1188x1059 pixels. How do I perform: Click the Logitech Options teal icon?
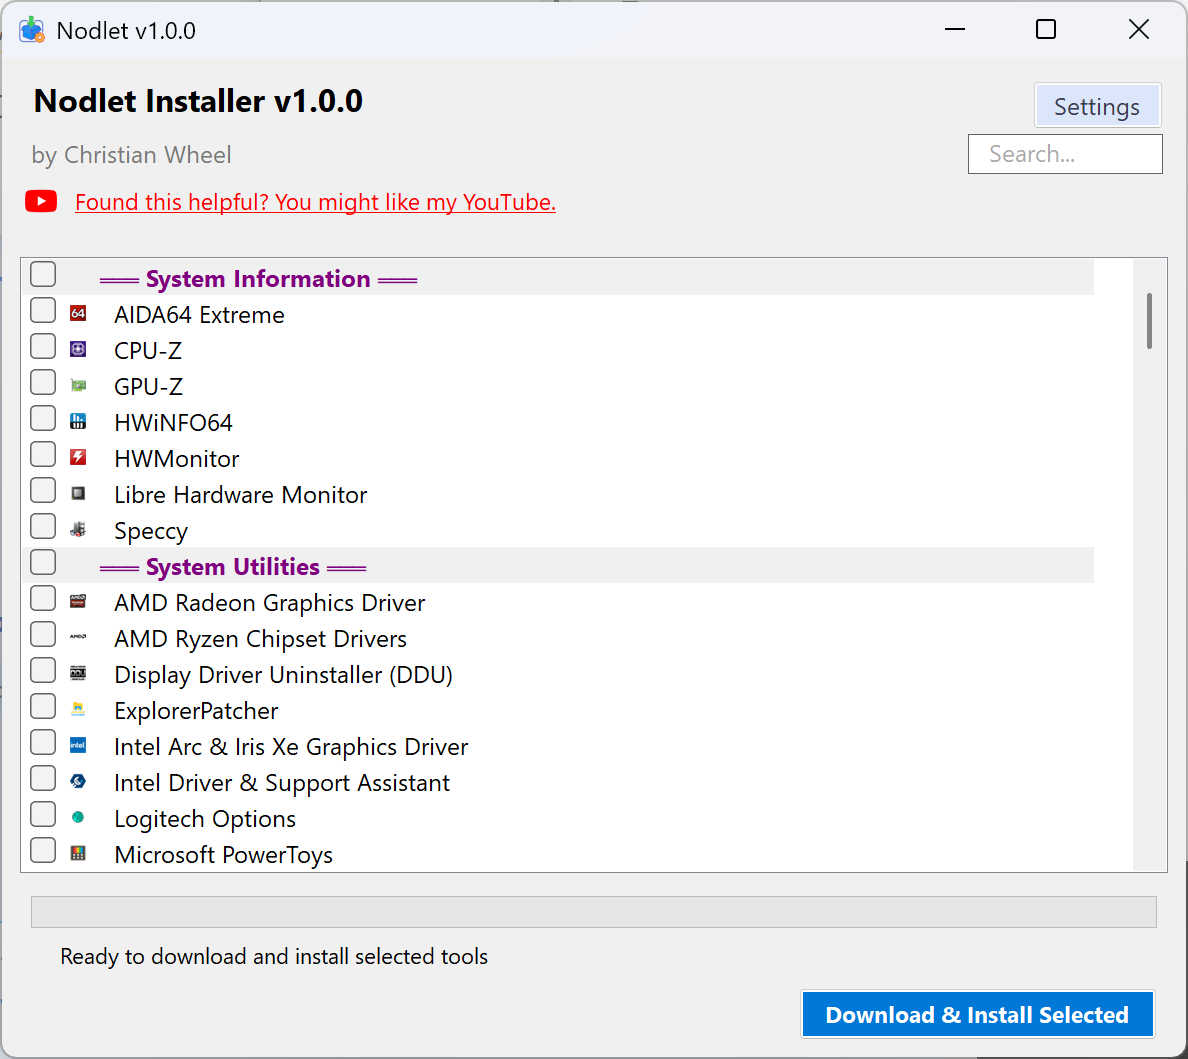click(x=78, y=818)
